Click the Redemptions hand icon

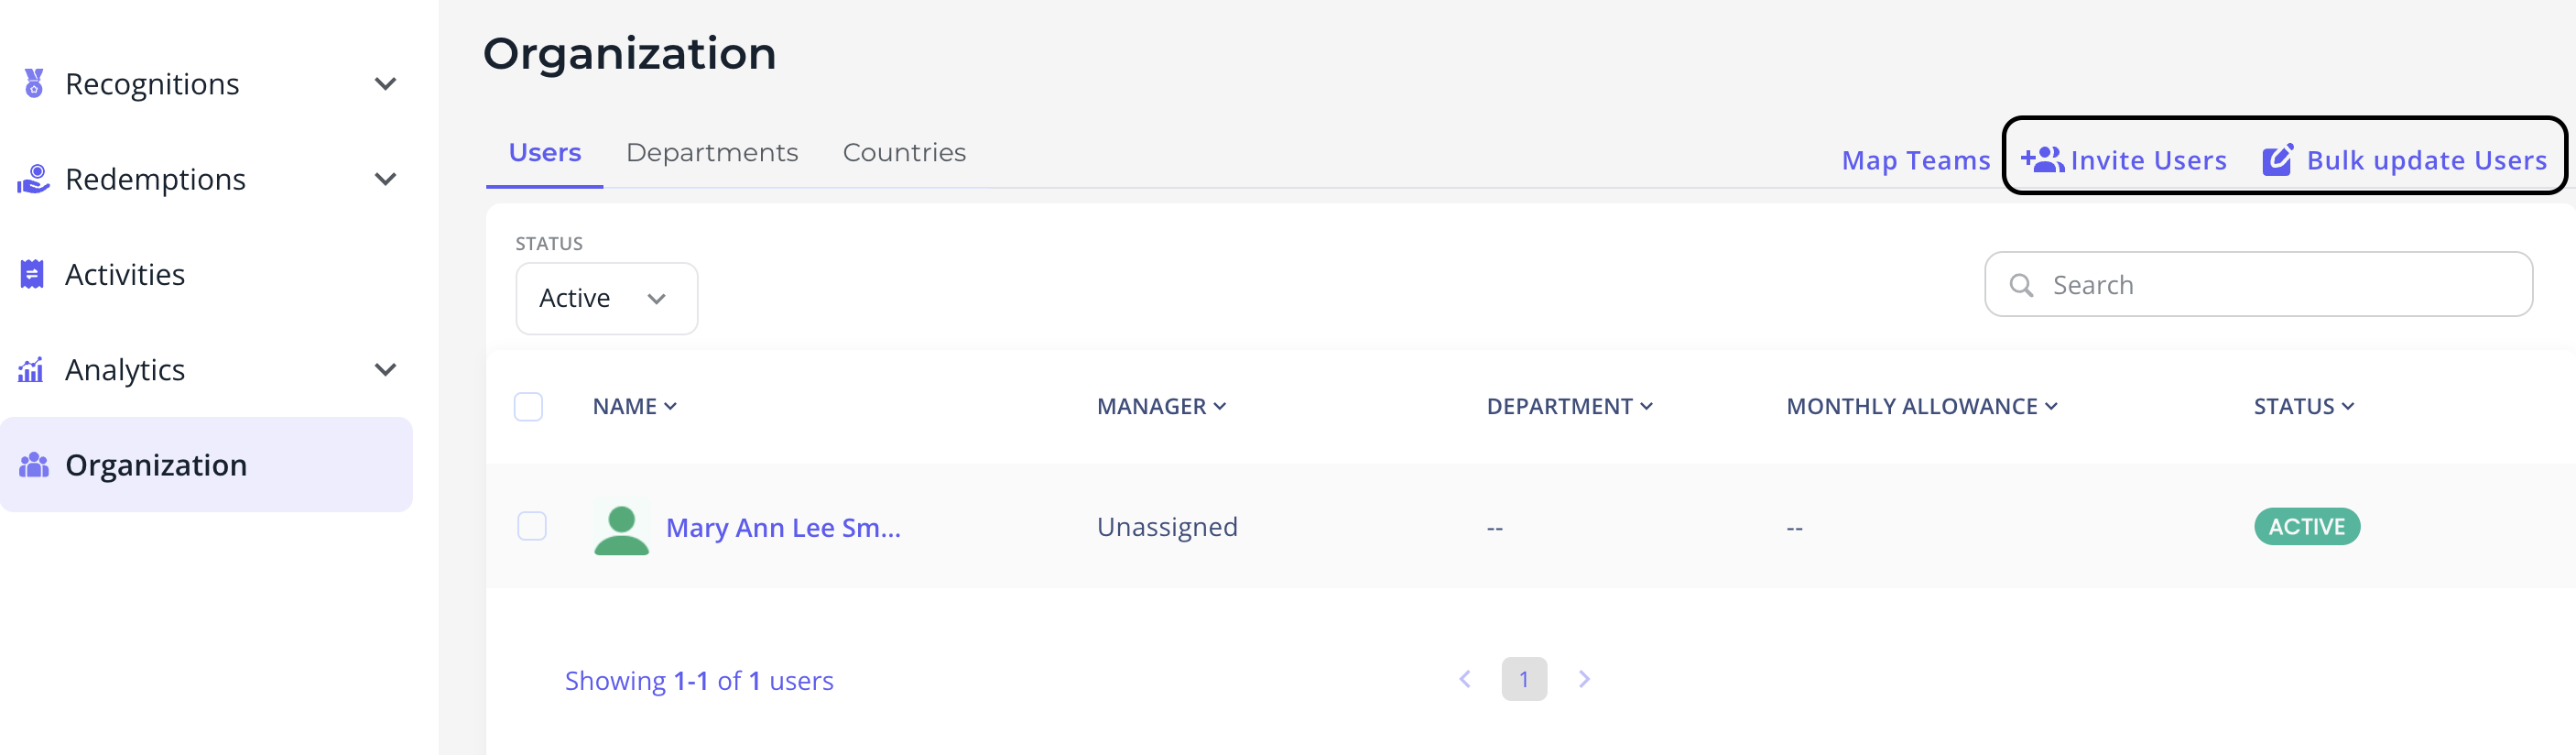click(x=33, y=179)
